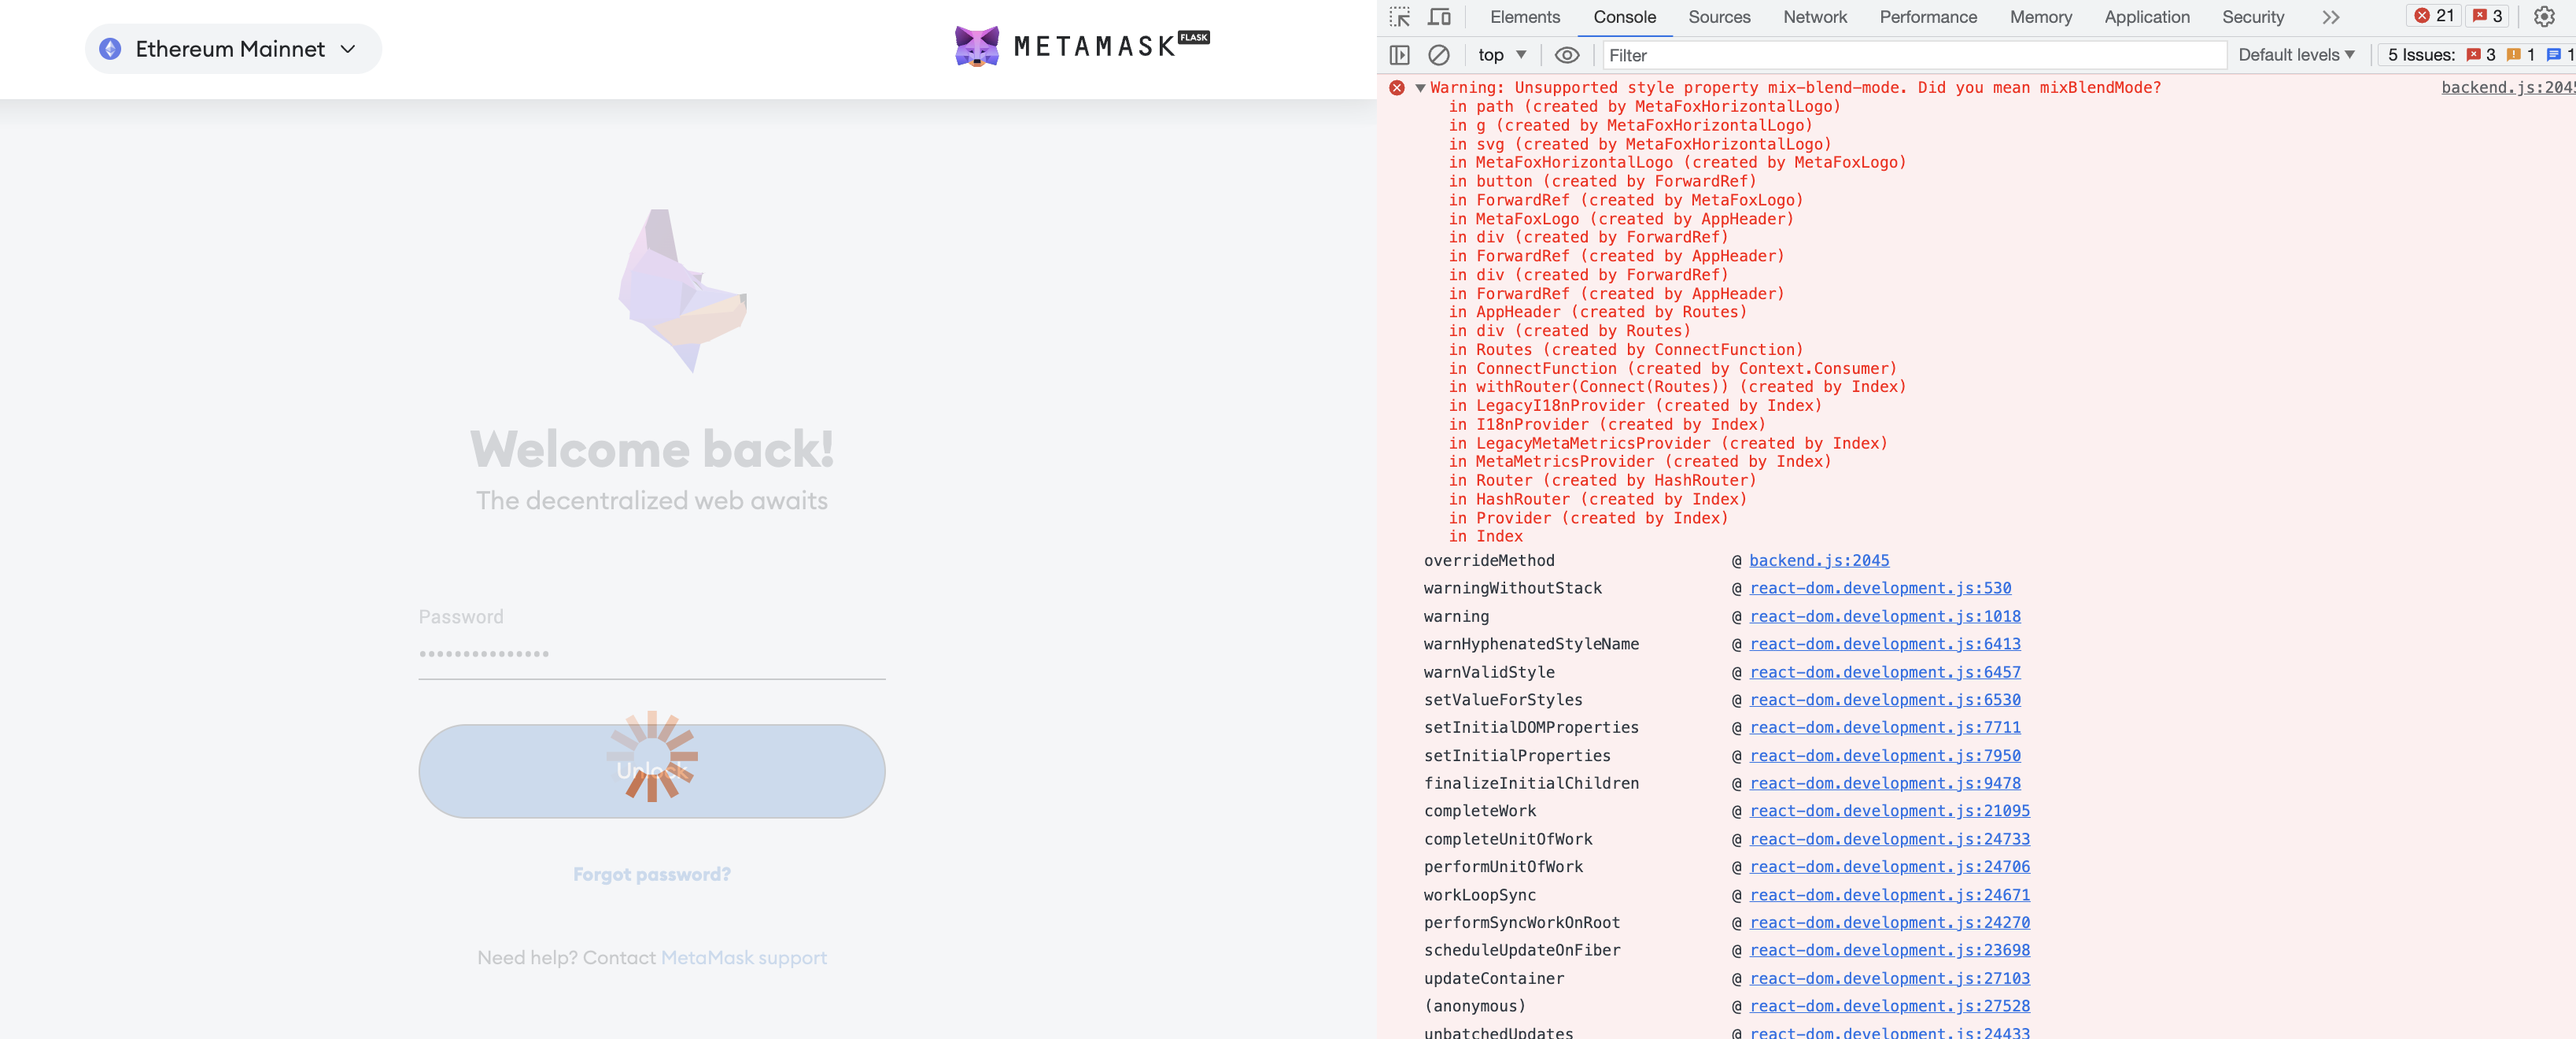This screenshot has height=1039, width=2576.
Task: Click the red error icon in the Issues bar
Action: [x=2472, y=55]
